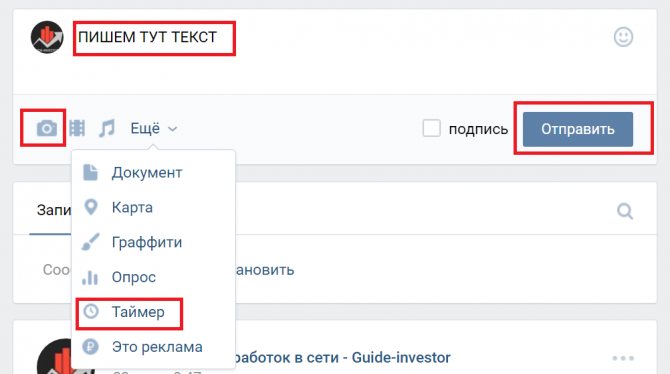Click the map pin icon for Карта

[91, 207]
